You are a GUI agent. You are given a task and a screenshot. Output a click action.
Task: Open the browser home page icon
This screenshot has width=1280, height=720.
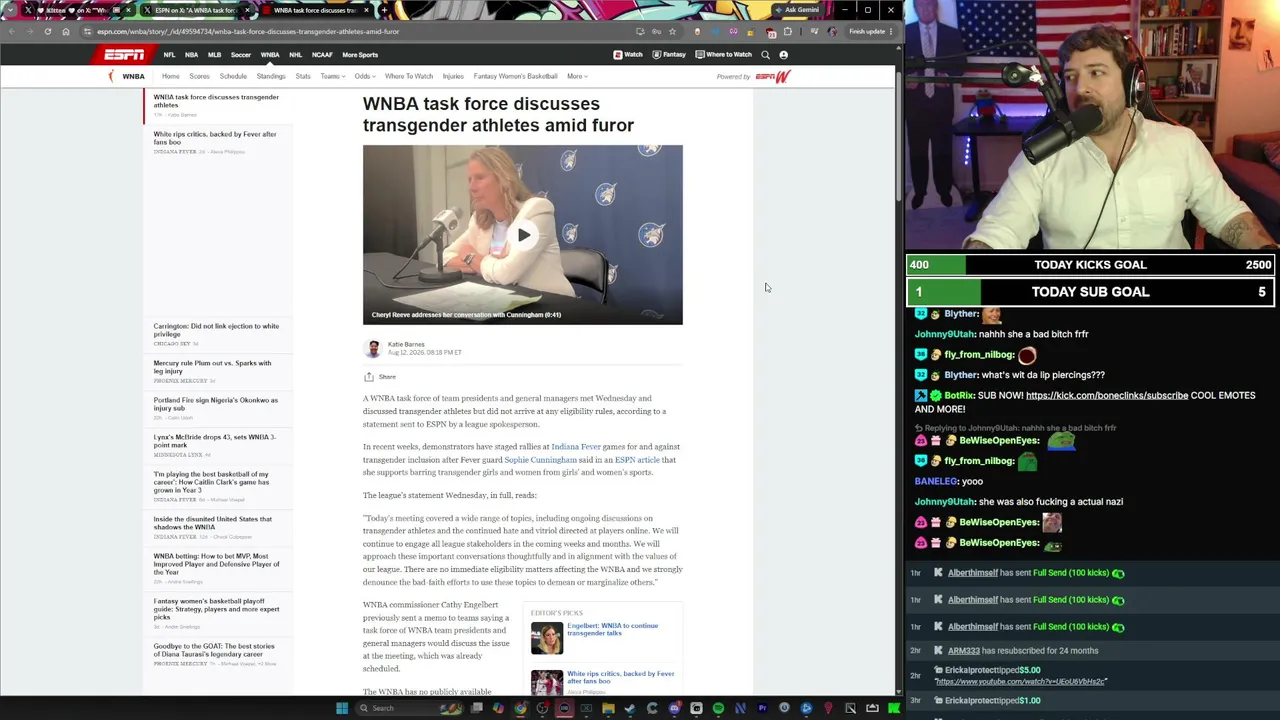(x=66, y=31)
